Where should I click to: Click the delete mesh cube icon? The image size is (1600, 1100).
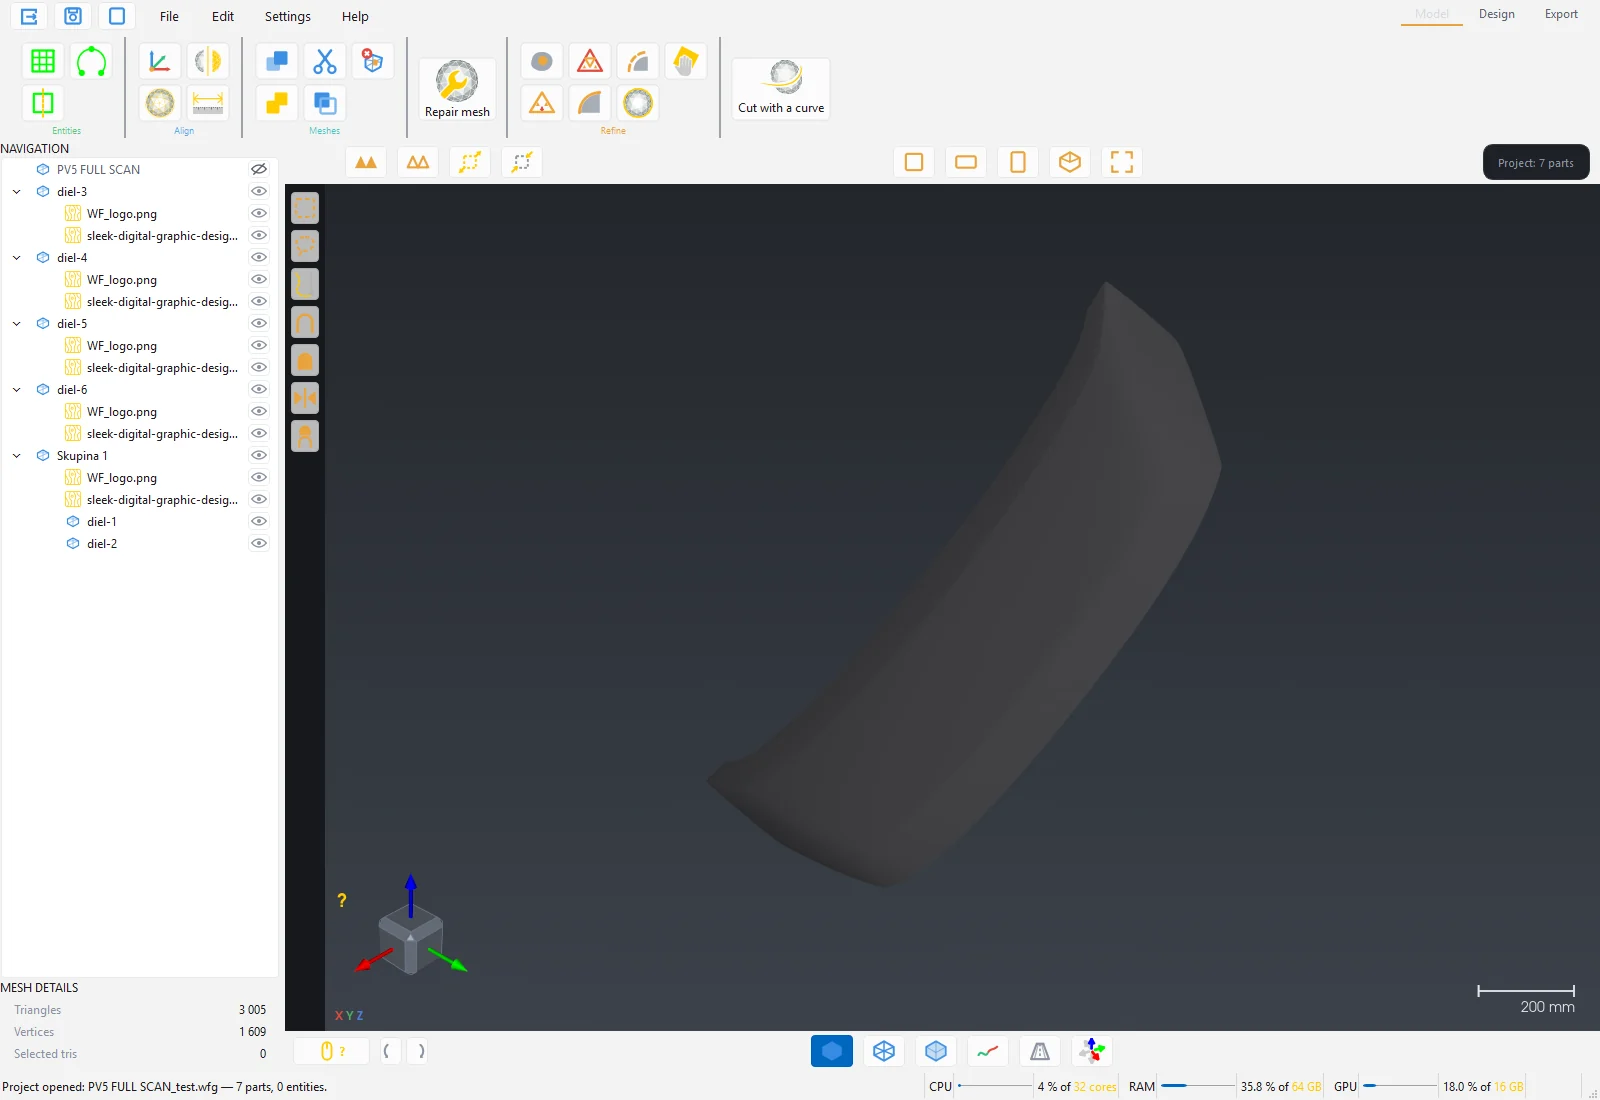pos(373,61)
